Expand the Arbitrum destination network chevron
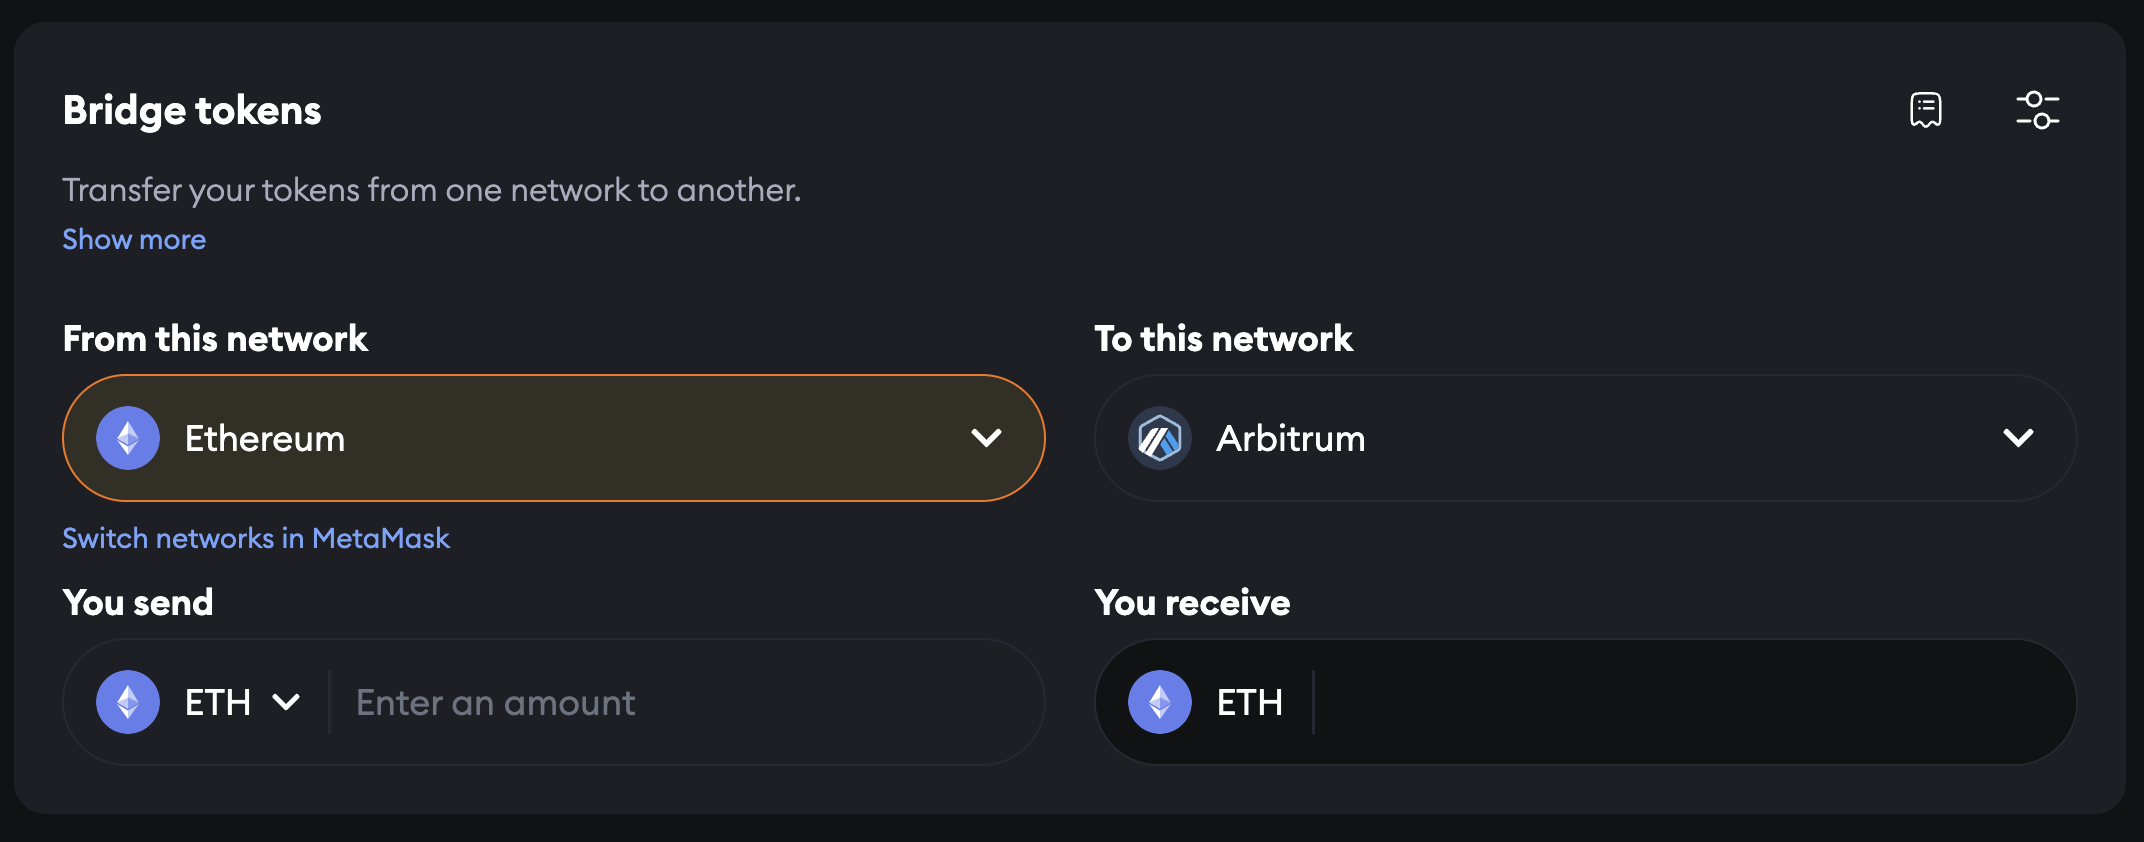 pyautogui.click(x=2018, y=438)
